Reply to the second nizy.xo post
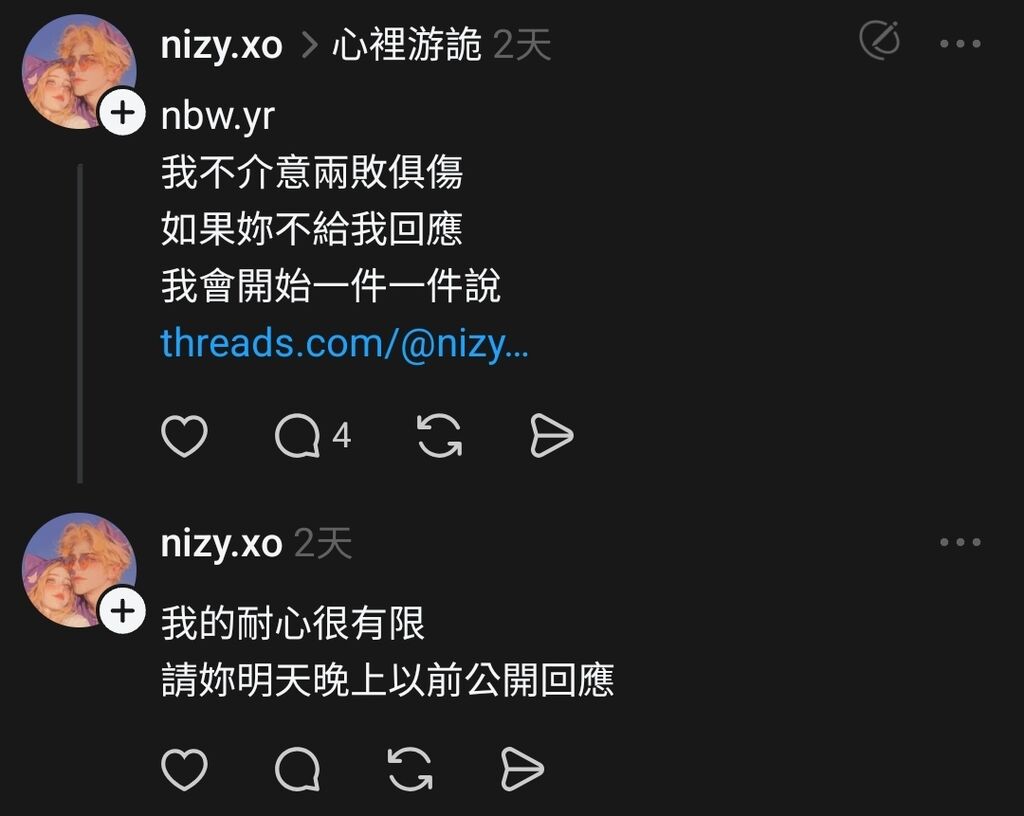Screen dimensions: 1024x816 pos(297,770)
